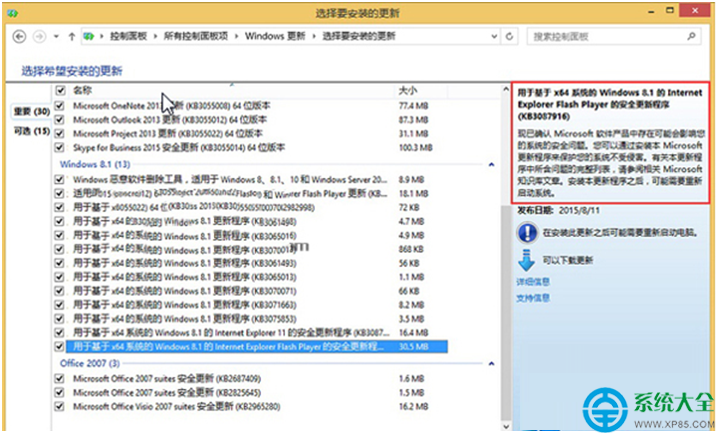Screen dimensions: 717x435
Task: Uncheck Internet Explorer 11 安全更新 checkbox
Action: [x=59, y=333]
